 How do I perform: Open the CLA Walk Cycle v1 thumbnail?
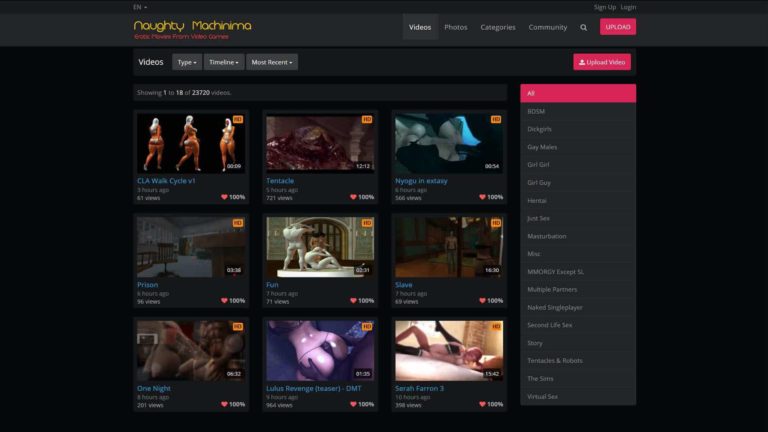point(190,143)
